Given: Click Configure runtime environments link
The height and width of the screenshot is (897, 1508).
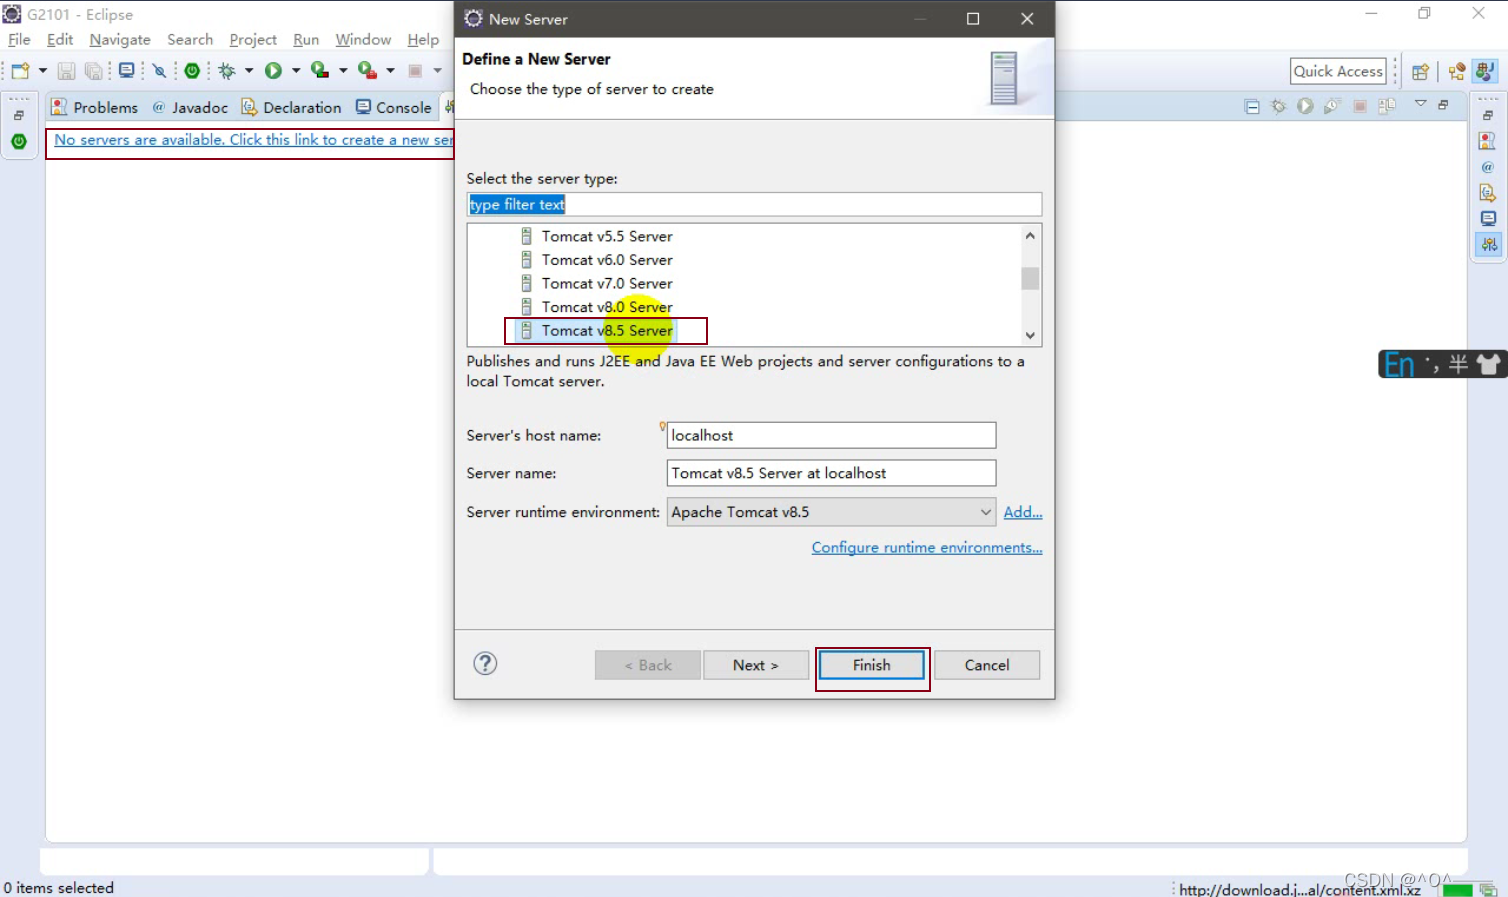Looking at the screenshot, I should tap(927, 548).
